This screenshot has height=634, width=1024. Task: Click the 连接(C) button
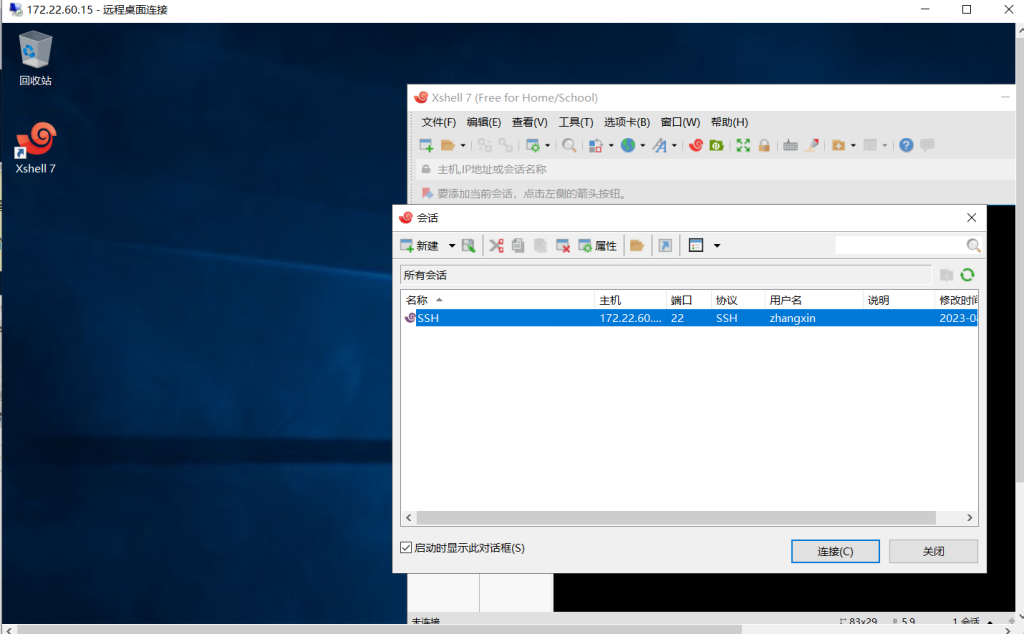coord(834,551)
